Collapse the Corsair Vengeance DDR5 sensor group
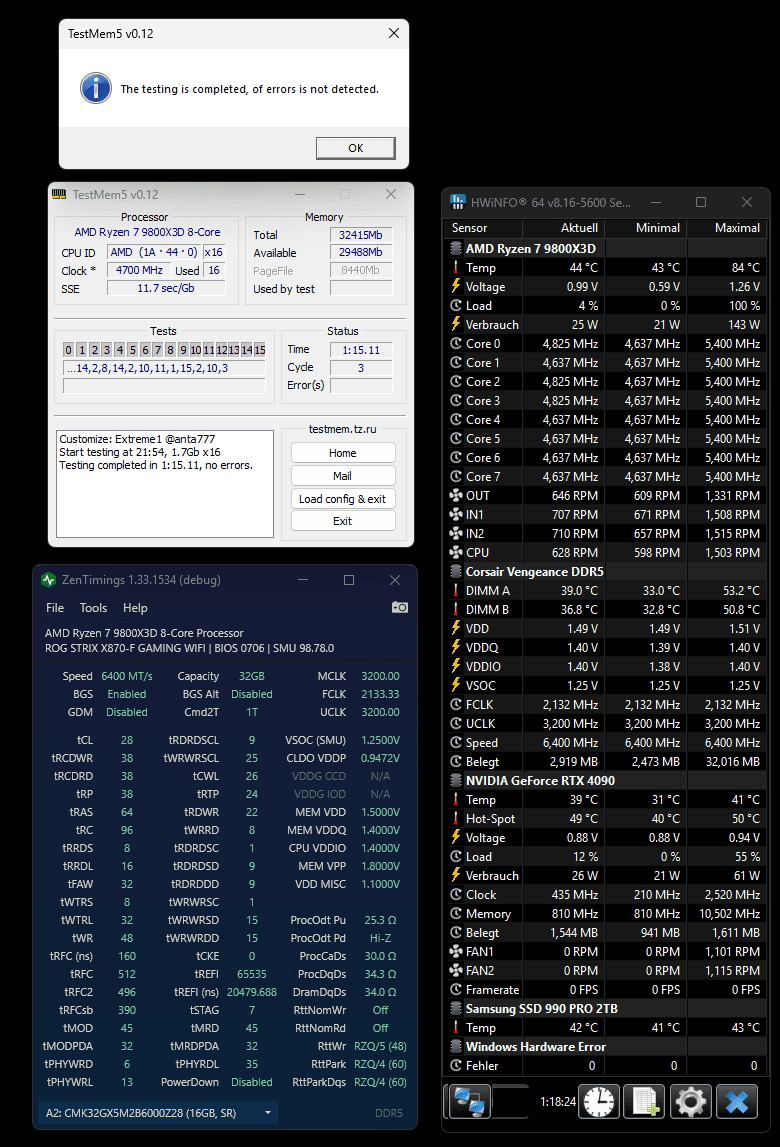 [456, 571]
